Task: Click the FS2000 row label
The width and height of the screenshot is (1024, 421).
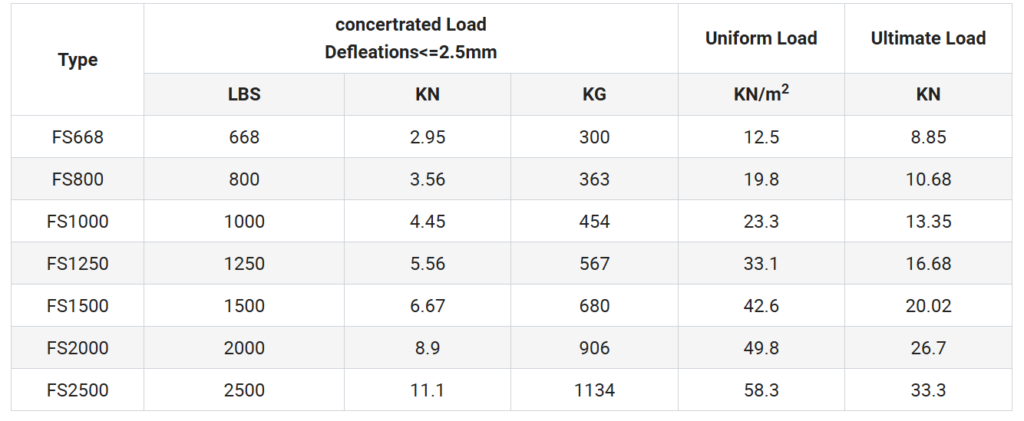Action: 78,348
